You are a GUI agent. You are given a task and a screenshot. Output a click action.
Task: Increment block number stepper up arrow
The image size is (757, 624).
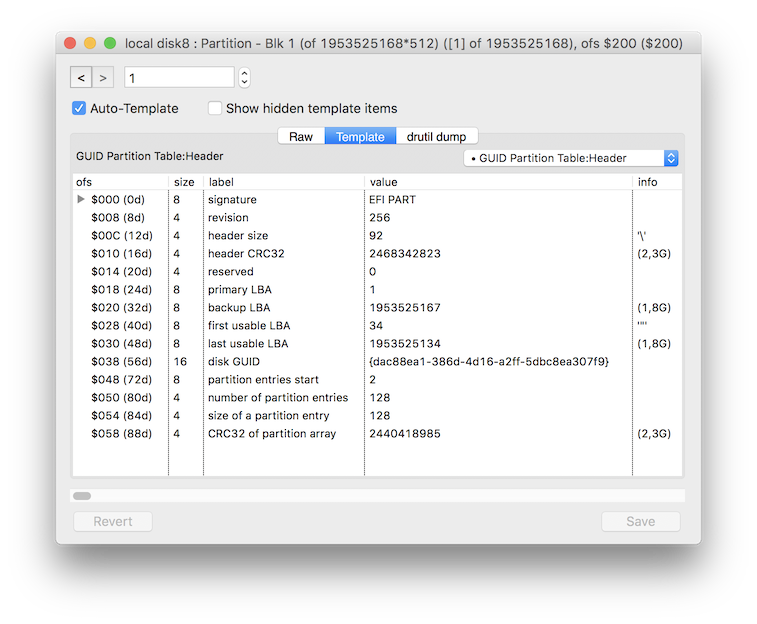coord(244,73)
